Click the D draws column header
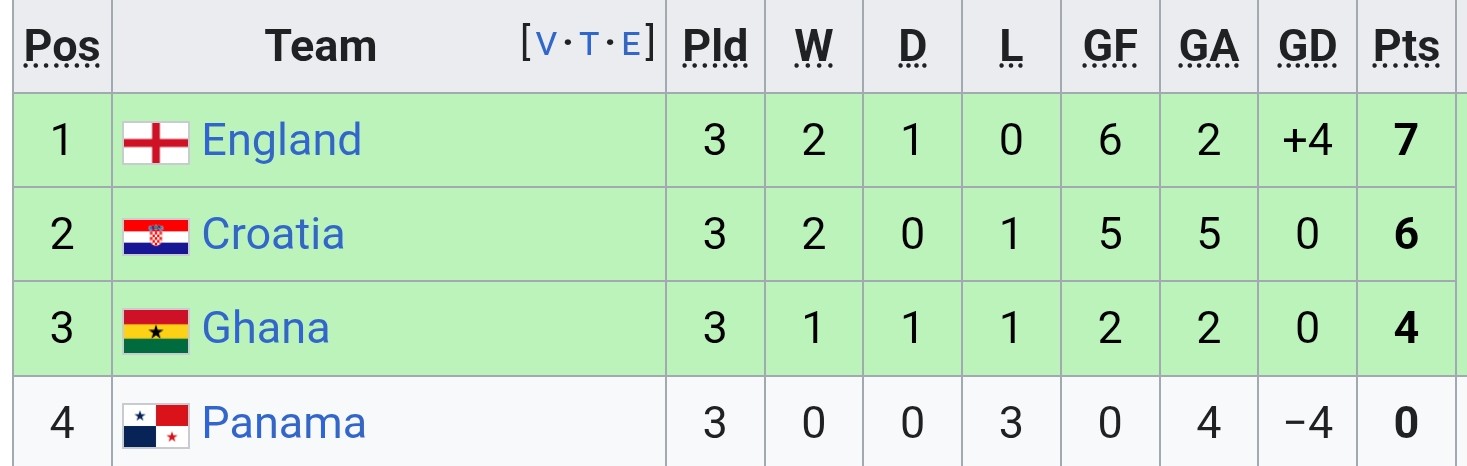This screenshot has width=1467, height=466. [912, 47]
